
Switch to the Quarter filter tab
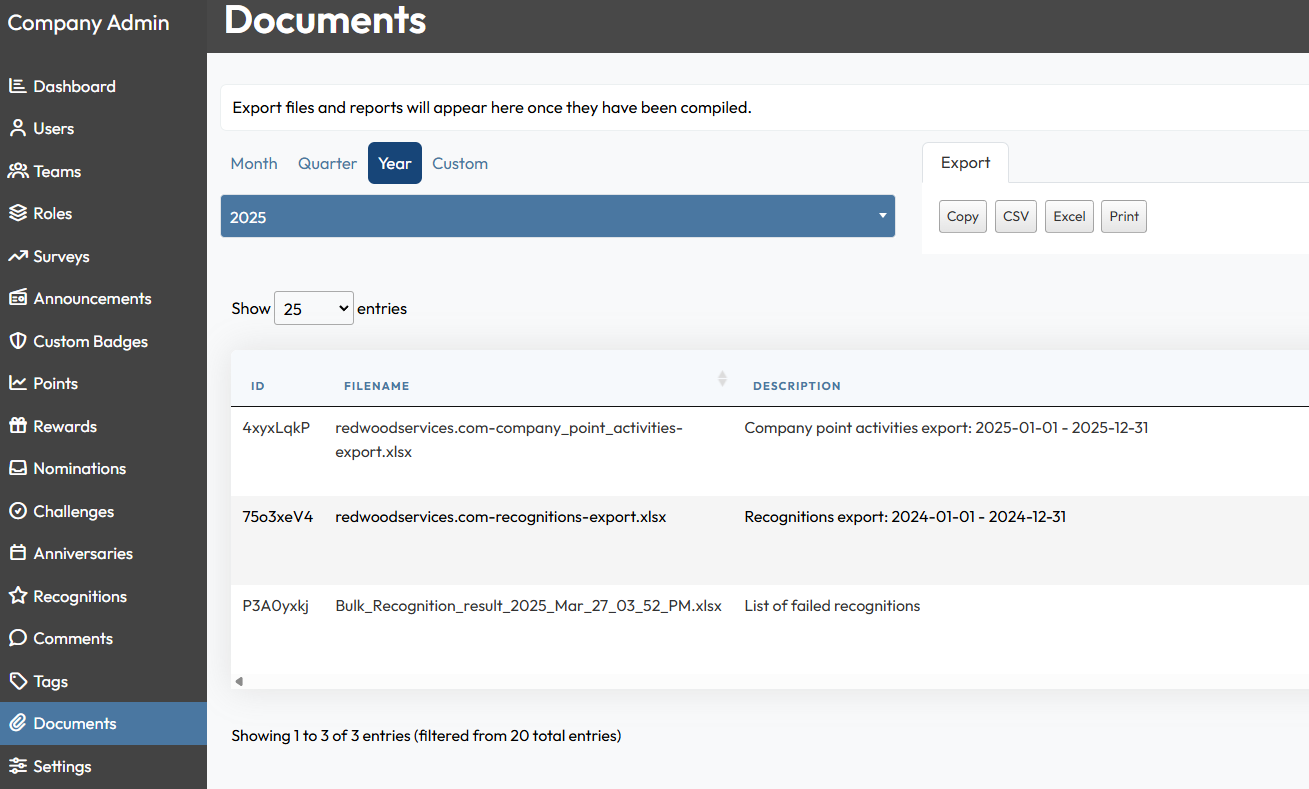(x=327, y=163)
